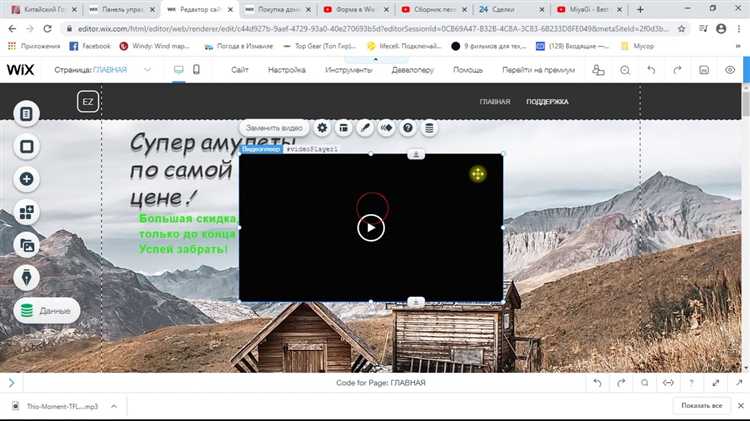Open the Media manager icon in sidebar
750x421 pixels.
point(26,245)
